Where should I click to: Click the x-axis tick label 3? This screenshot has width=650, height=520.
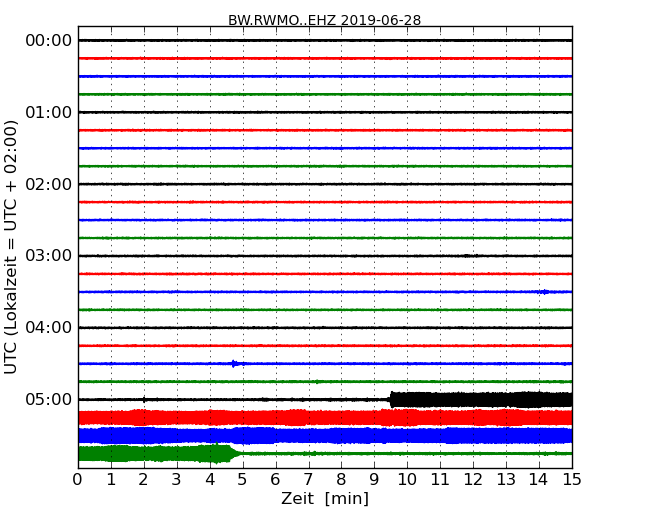point(177,480)
